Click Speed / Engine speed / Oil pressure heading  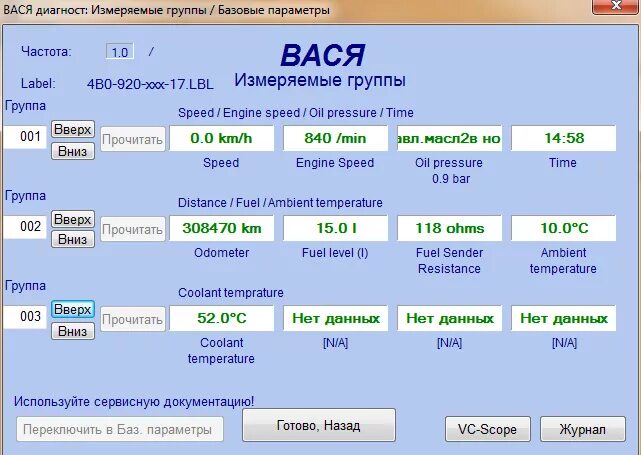point(296,113)
